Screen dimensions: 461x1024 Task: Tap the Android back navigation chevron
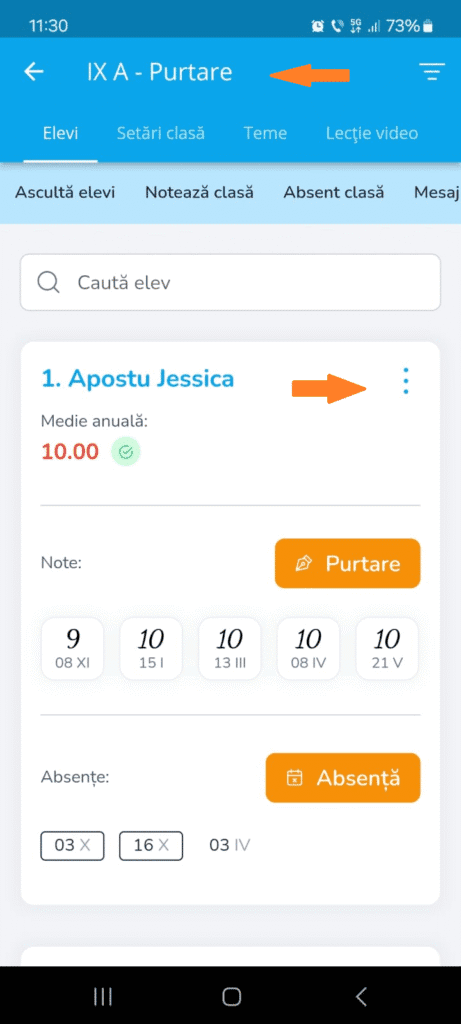[360, 996]
